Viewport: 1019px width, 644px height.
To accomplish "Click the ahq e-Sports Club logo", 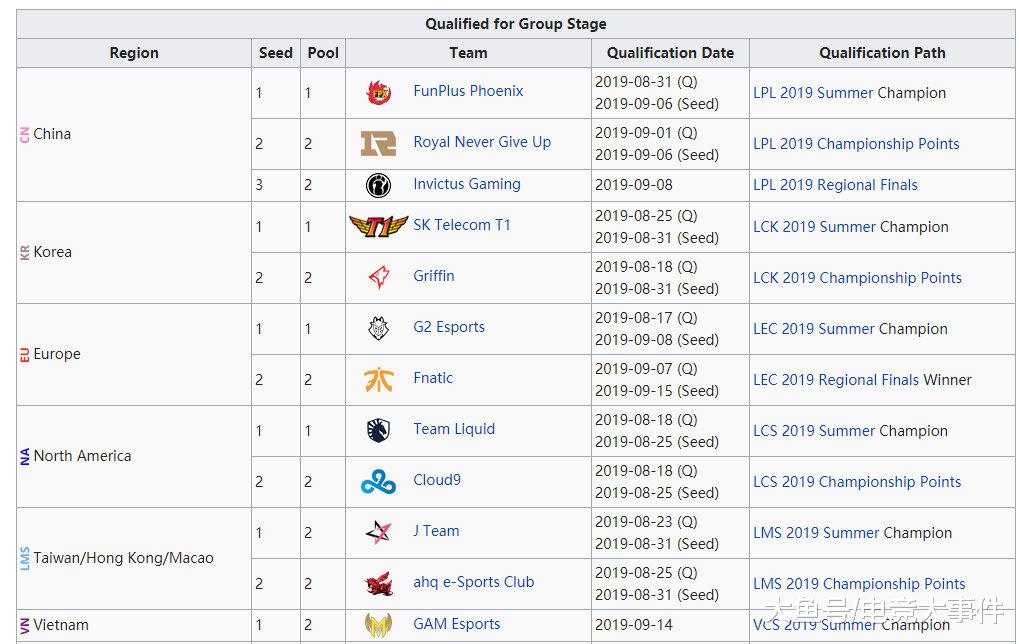I will pos(378,584).
